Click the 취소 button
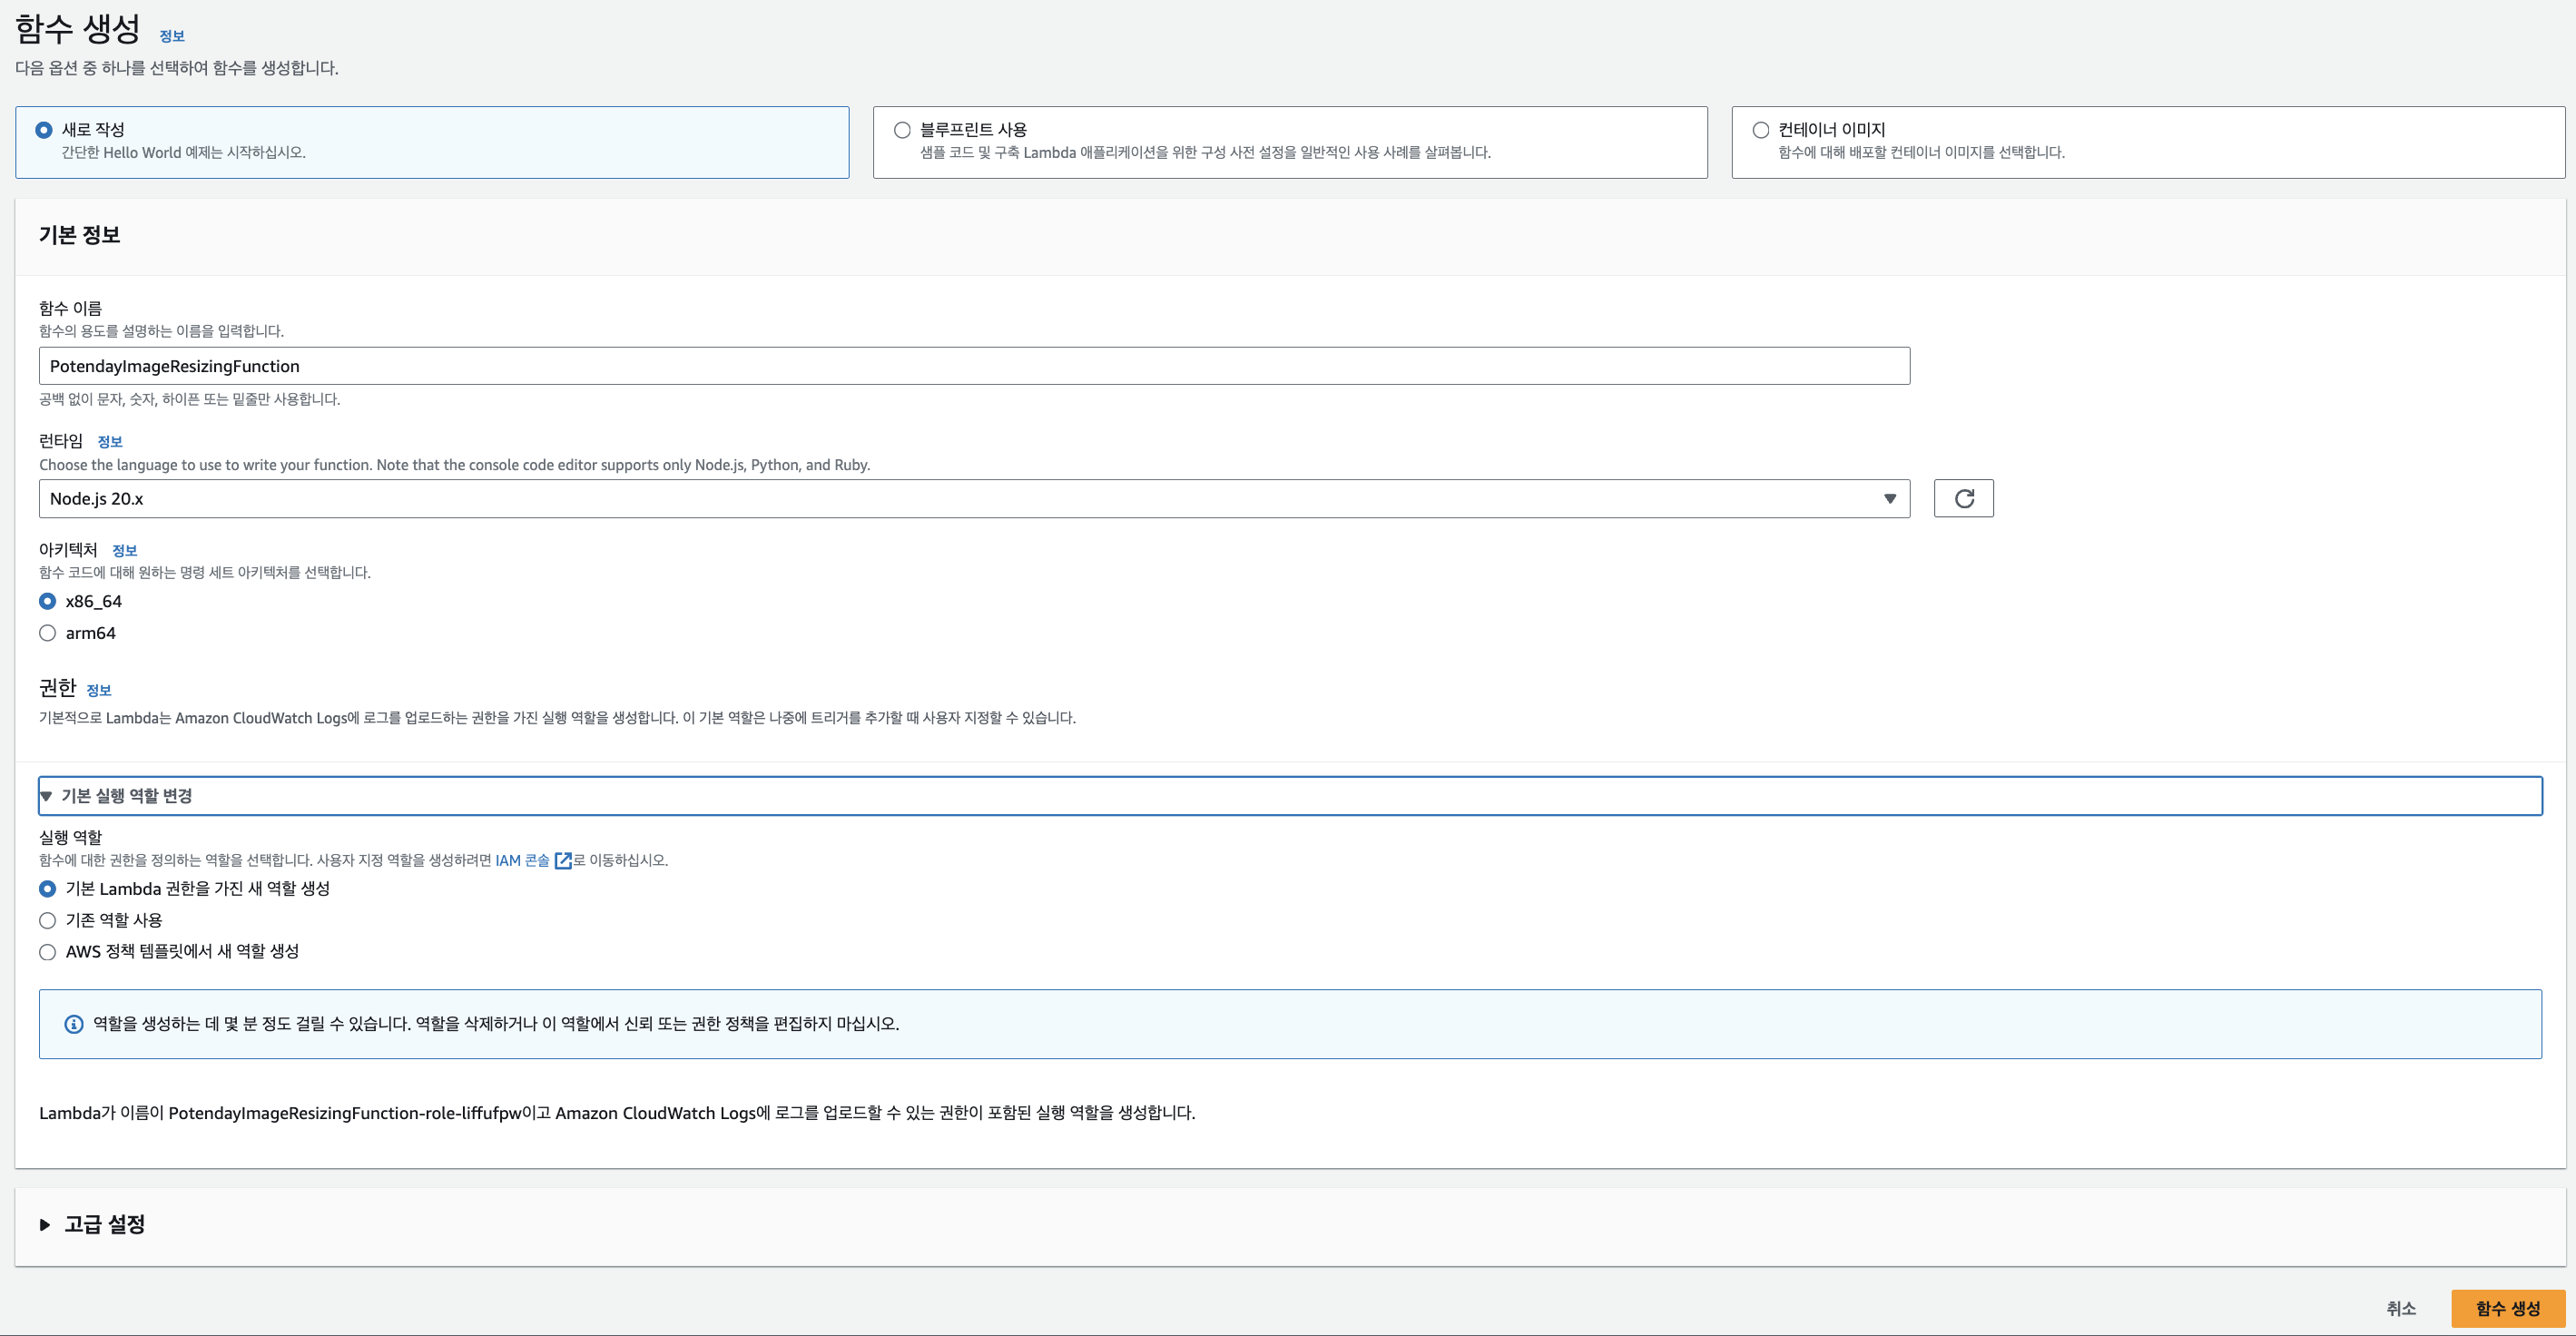This screenshot has height=1336, width=2576. (2400, 1308)
